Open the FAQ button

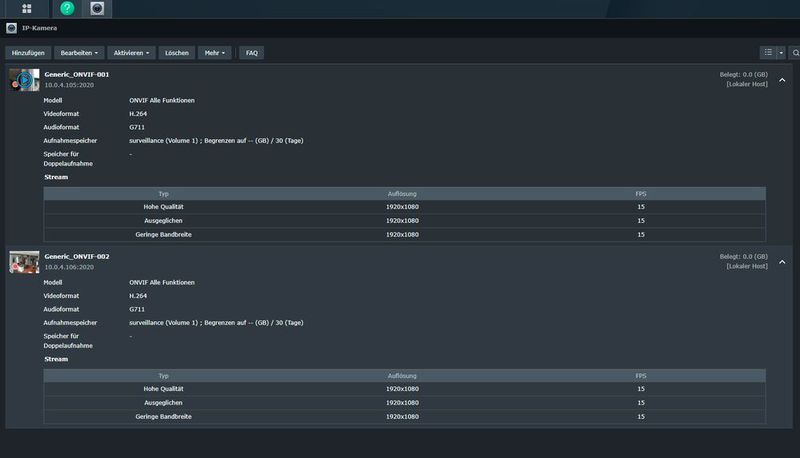coord(252,52)
